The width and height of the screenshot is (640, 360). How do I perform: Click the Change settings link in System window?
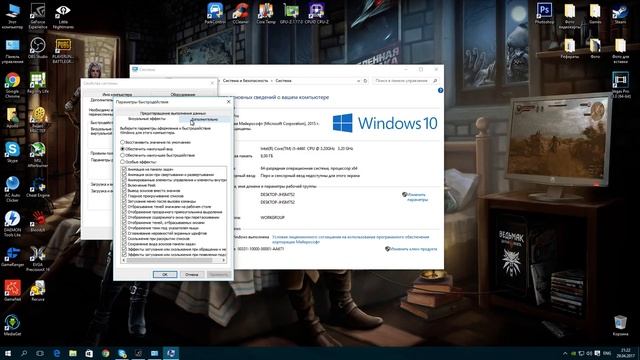(416, 197)
